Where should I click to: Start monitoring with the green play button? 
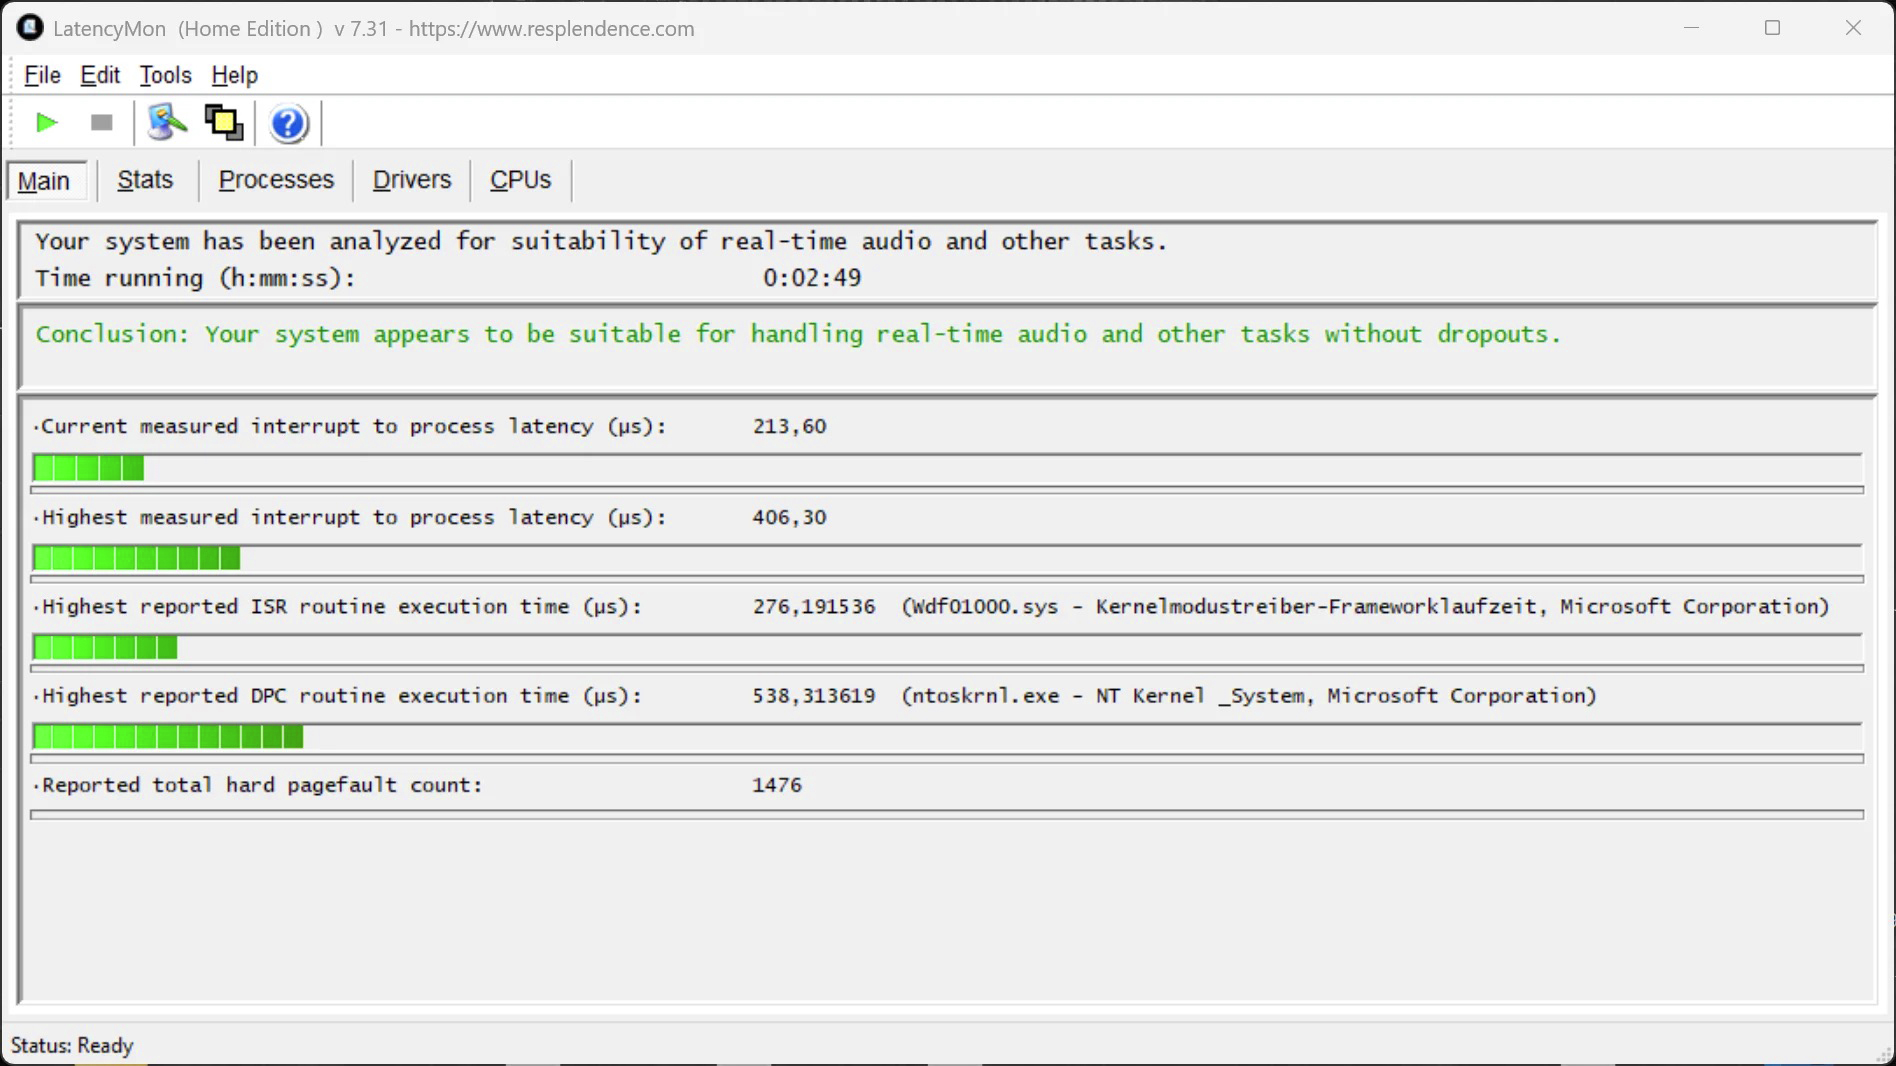click(46, 123)
